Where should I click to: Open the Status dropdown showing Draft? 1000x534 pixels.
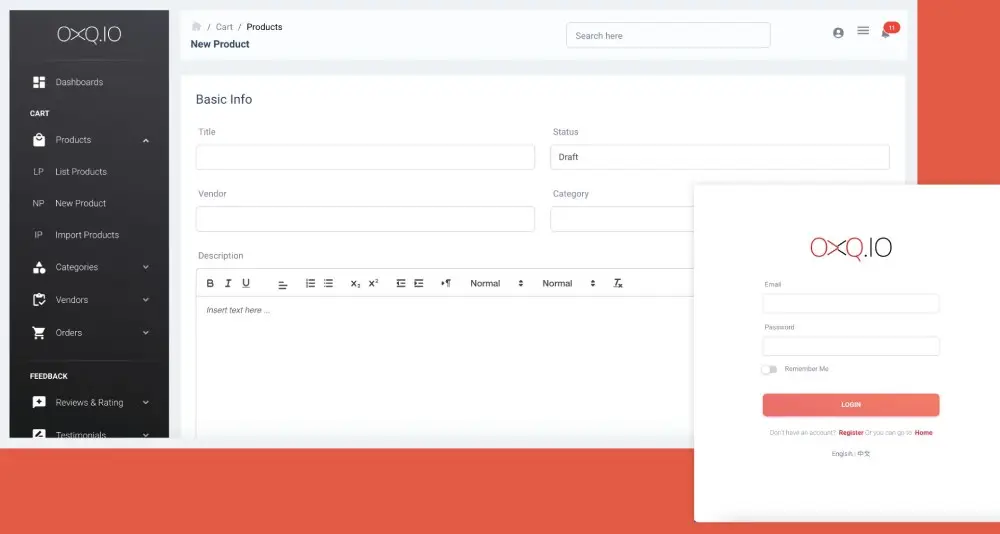(x=719, y=157)
